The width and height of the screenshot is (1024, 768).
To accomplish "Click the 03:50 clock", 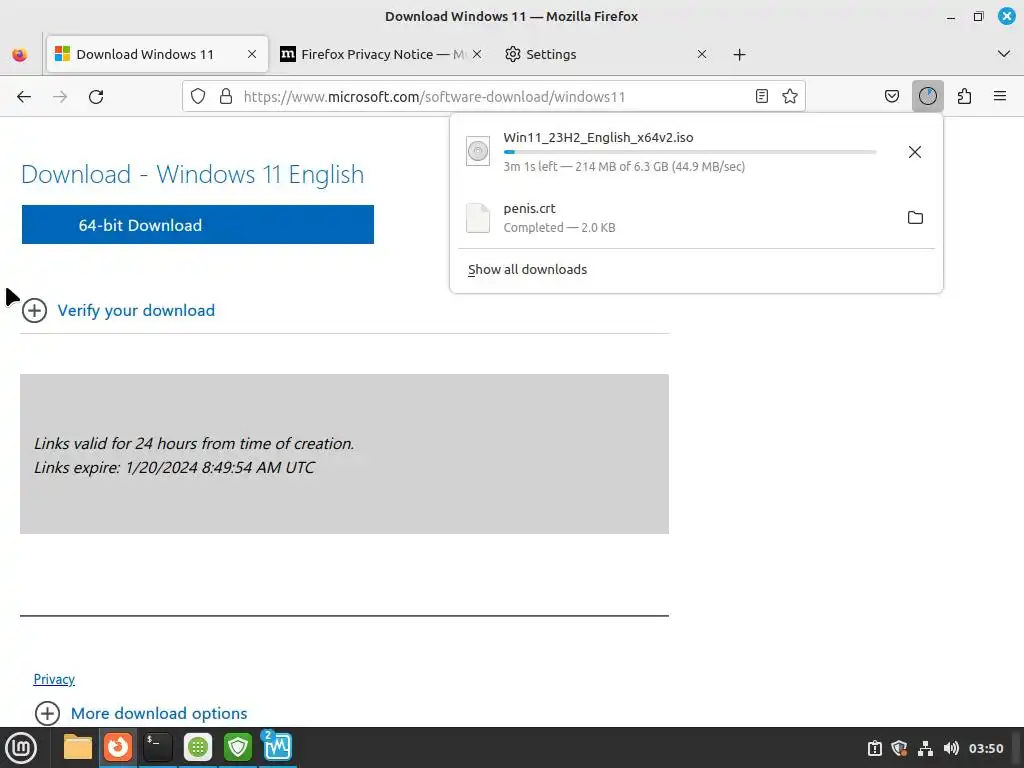I will coord(985,748).
